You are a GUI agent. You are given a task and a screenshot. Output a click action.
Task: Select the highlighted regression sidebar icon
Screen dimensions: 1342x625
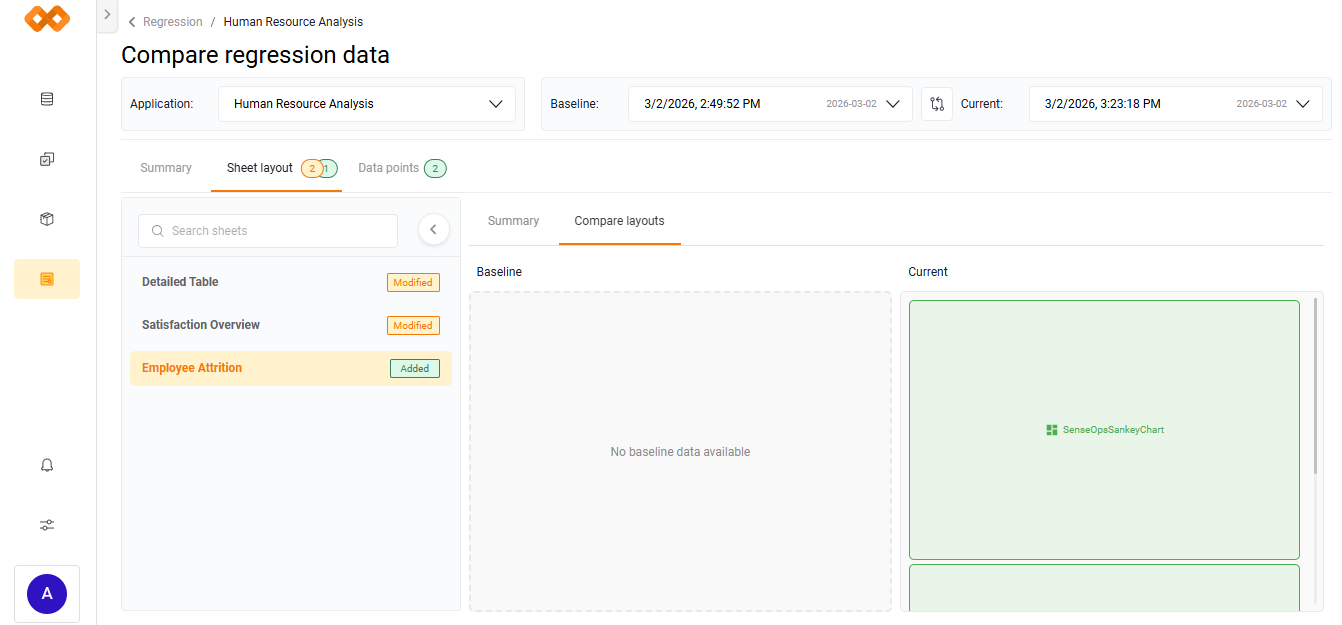click(x=46, y=279)
